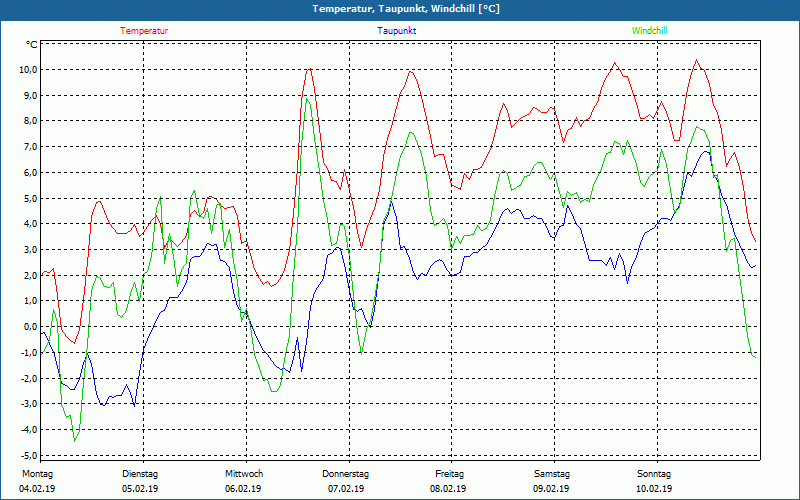Click the 2,0 y-axis value

[30, 276]
